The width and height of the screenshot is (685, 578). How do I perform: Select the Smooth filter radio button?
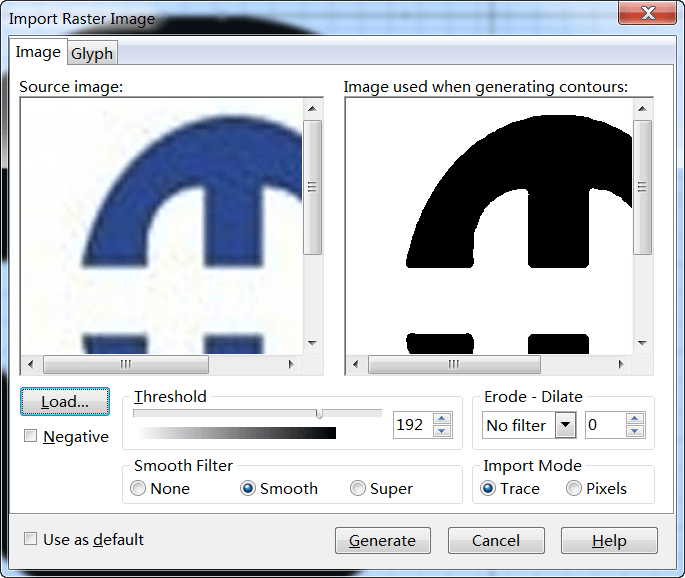[x=248, y=488]
